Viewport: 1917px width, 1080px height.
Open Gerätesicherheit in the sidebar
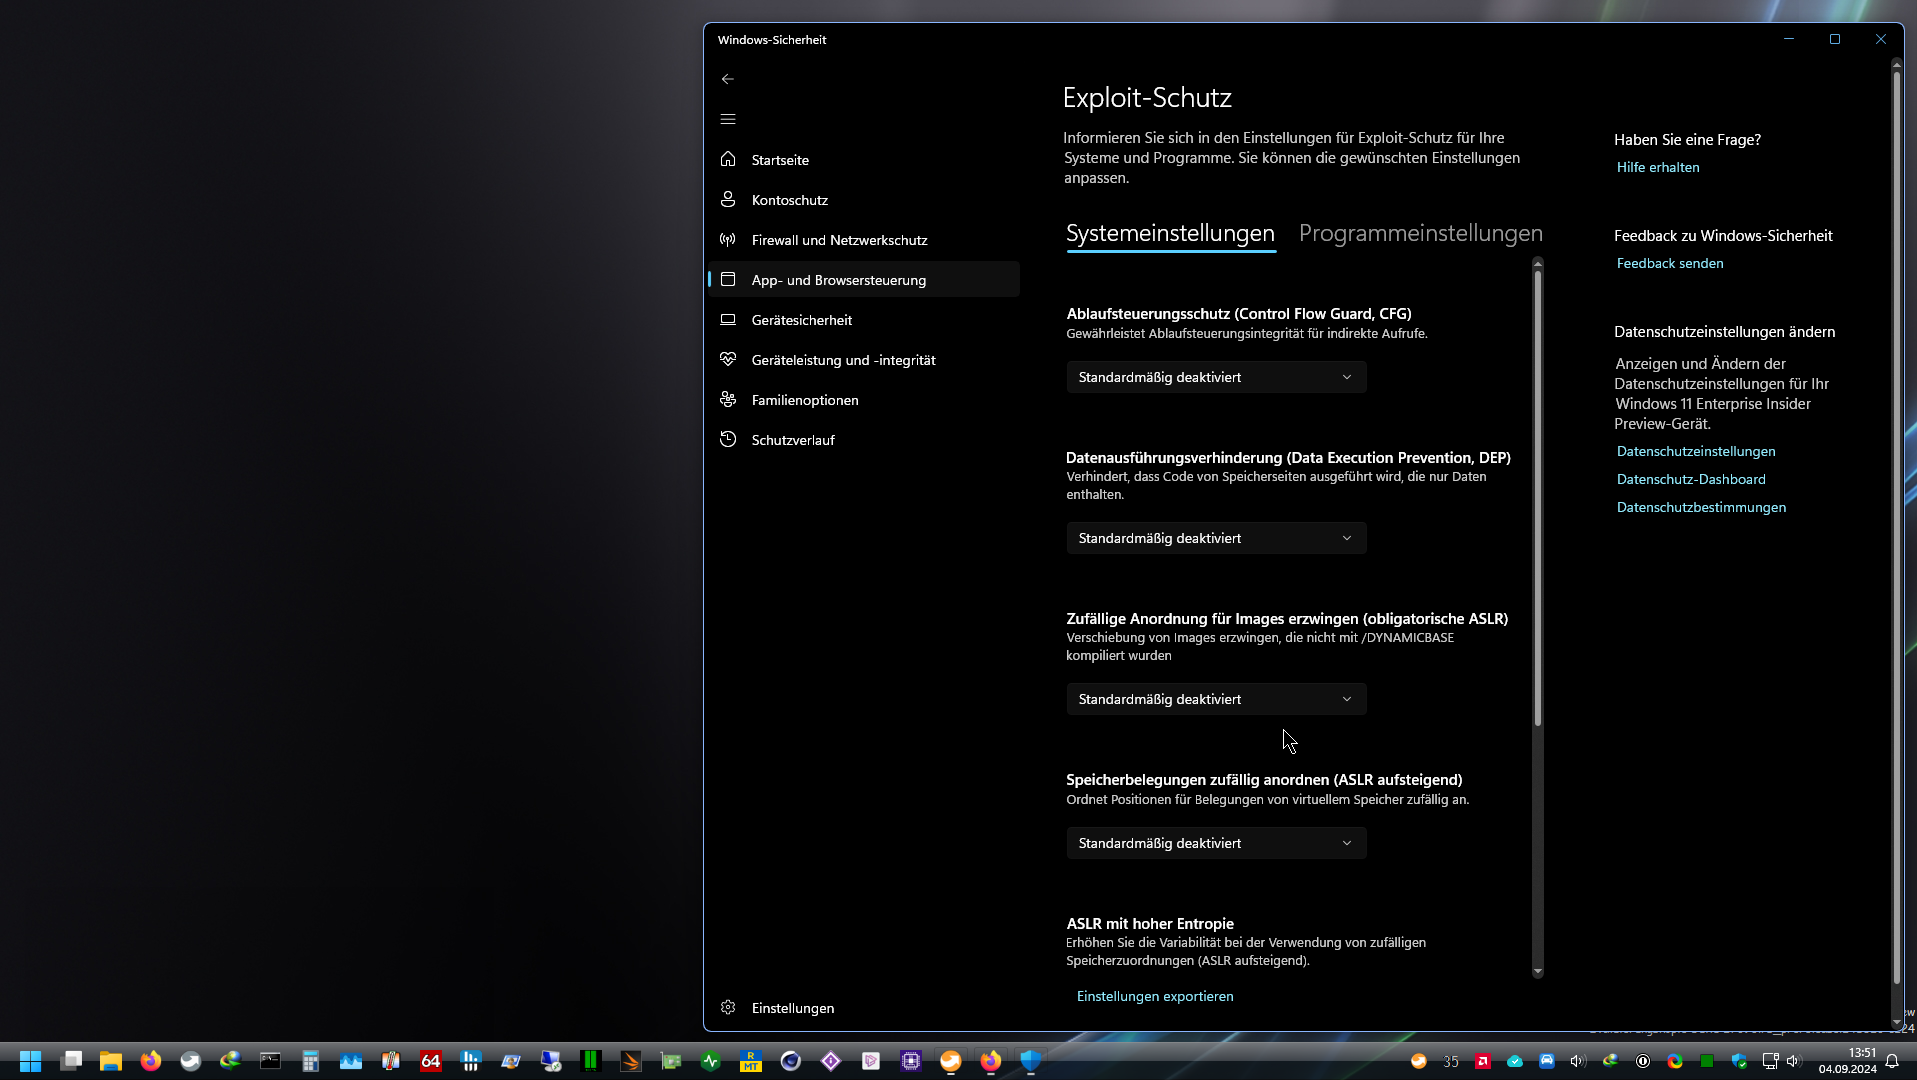pos(864,320)
